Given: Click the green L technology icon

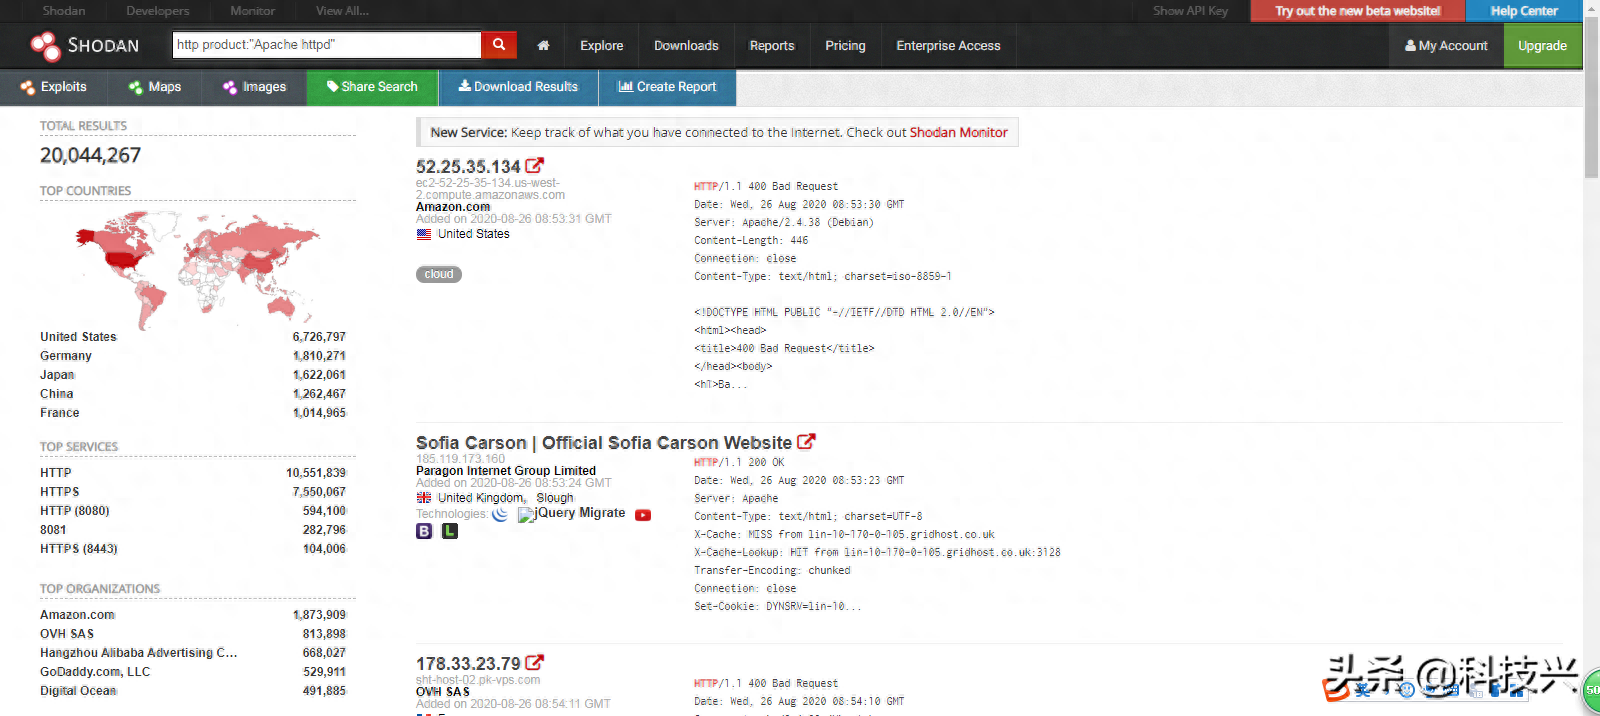Looking at the screenshot, I should [x=450, y=531].
